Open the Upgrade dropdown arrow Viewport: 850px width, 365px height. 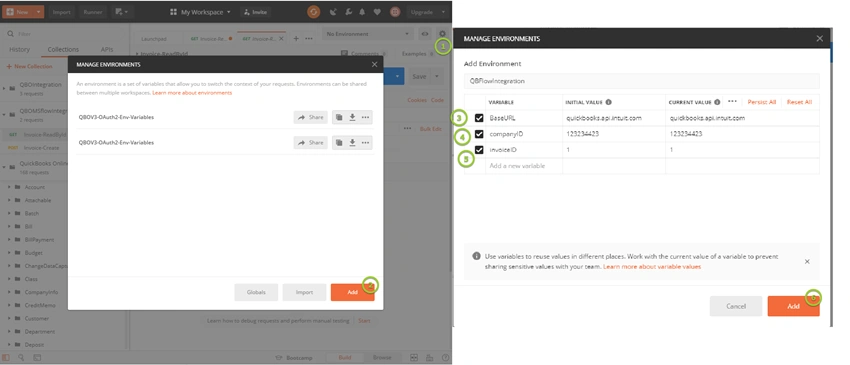pos(443,12)
